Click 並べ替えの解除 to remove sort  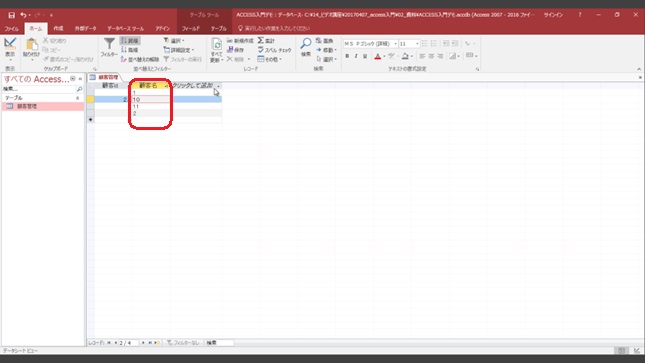pos(140,59)
